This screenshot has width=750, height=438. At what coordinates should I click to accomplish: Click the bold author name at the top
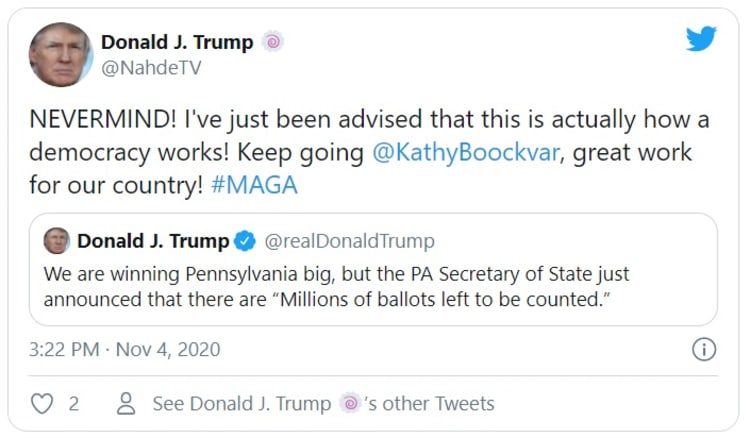(176, 42)
